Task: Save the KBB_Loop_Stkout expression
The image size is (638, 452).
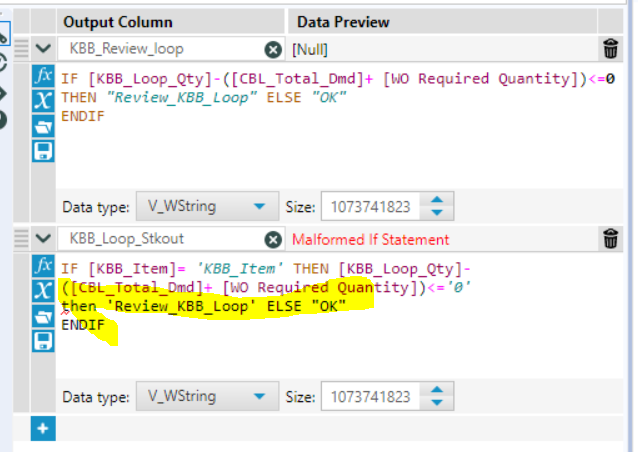Action: tap(43, 341)
